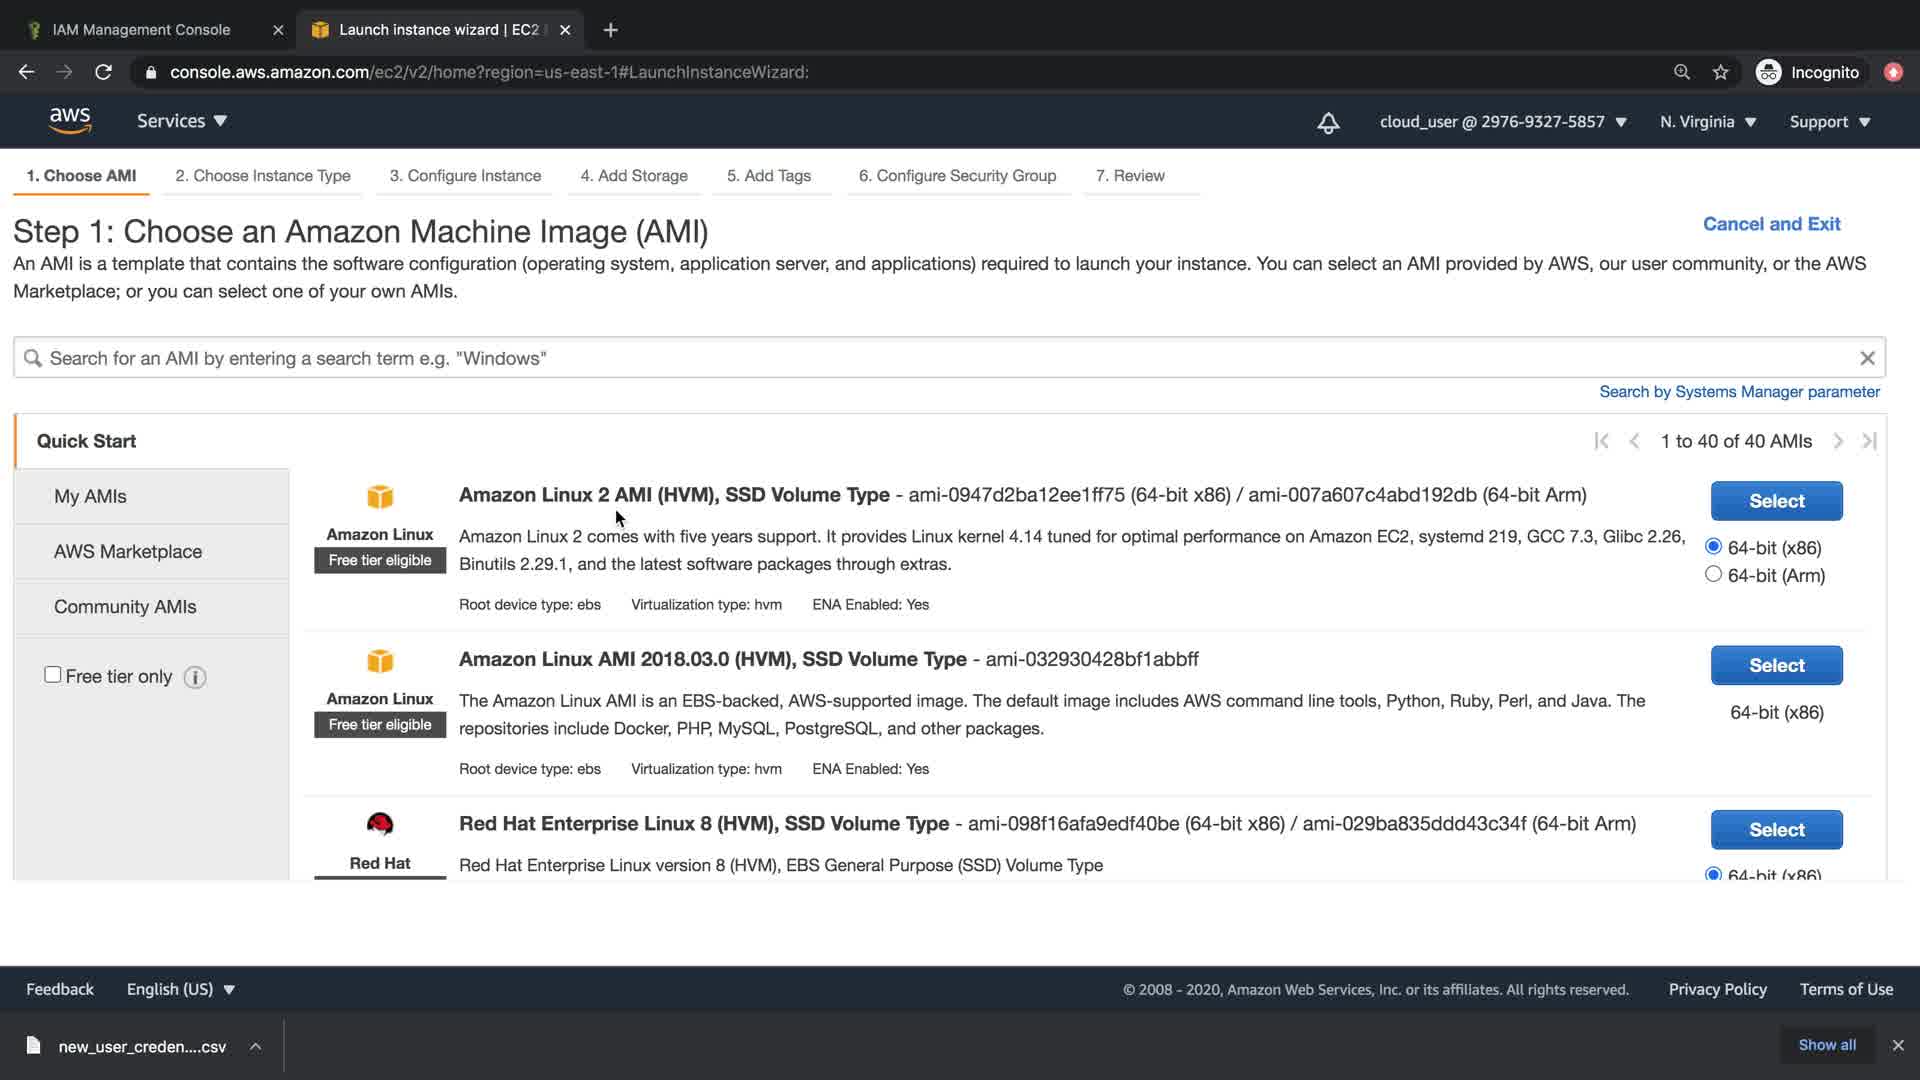Clear the AMI search with X icon
Image resolution: width=1920 pixels, height=1080 pixels.
(x=1867, y=358)
